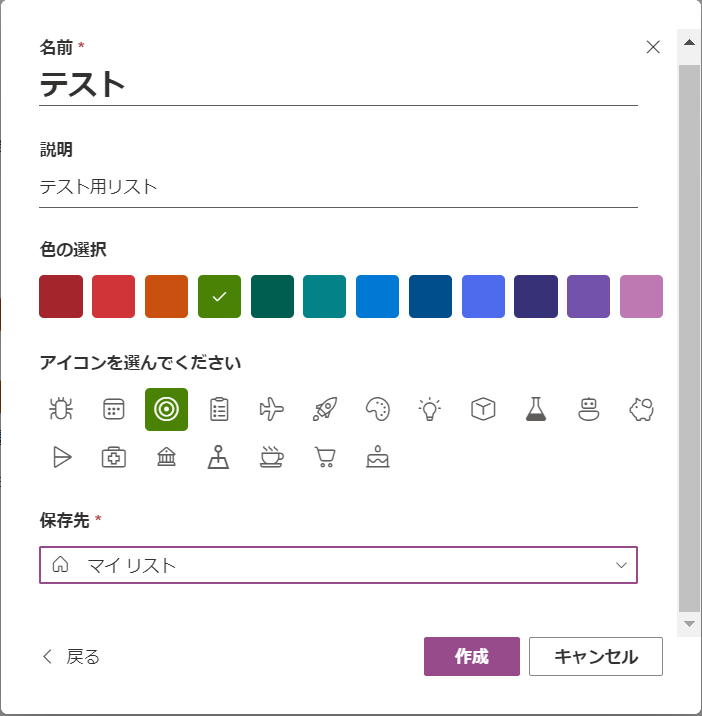Select the rocket icon
Viewport: 702px width, 716px height.
(325, 409)
